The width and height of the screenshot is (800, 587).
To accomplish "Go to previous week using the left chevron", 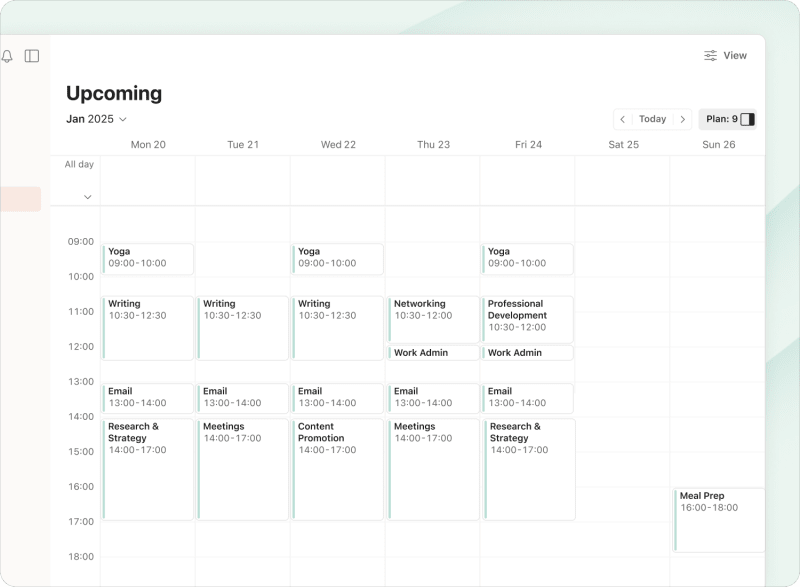I will click(623, 119).
